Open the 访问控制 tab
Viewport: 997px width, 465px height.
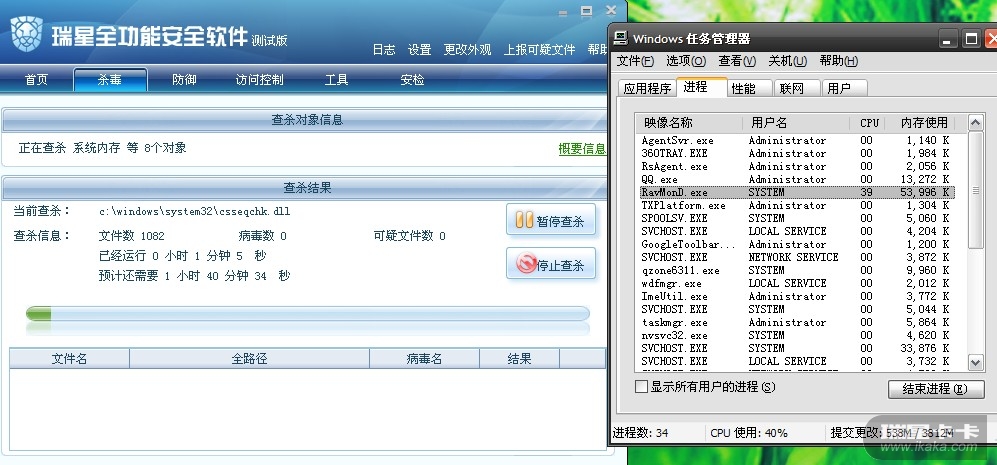click(259, 80)
